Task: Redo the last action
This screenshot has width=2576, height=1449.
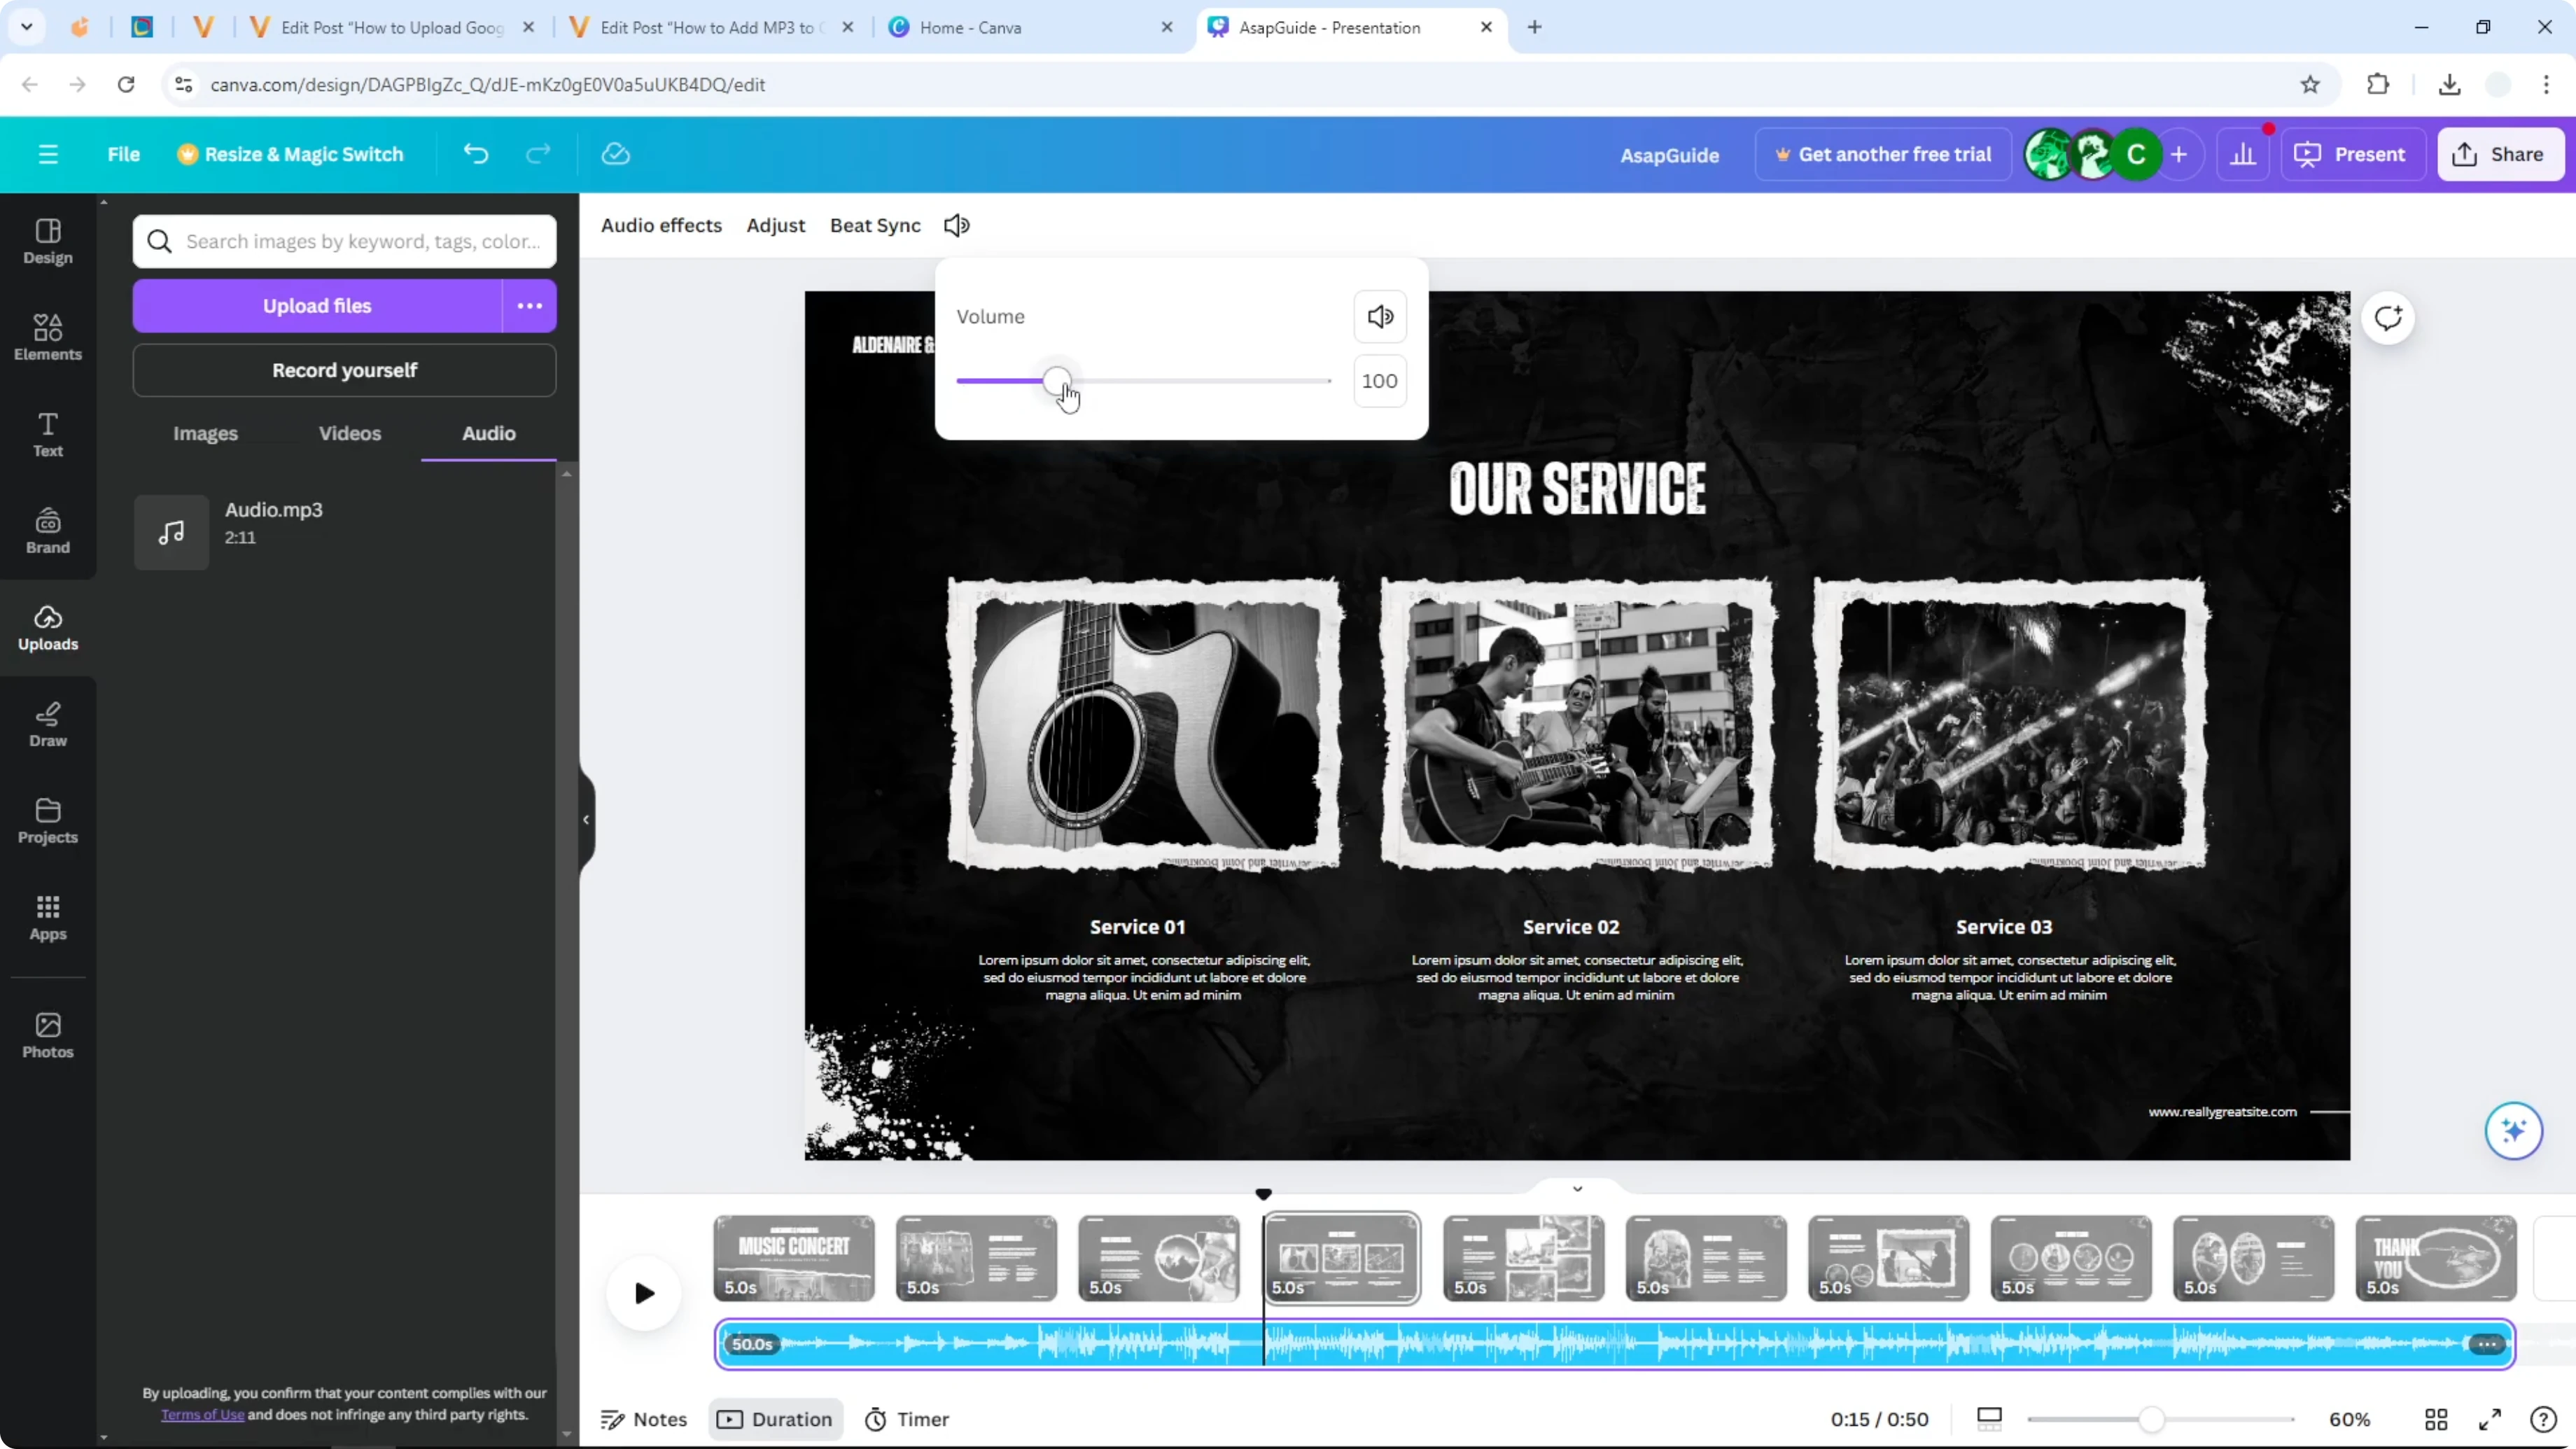Action: [538, 154]
